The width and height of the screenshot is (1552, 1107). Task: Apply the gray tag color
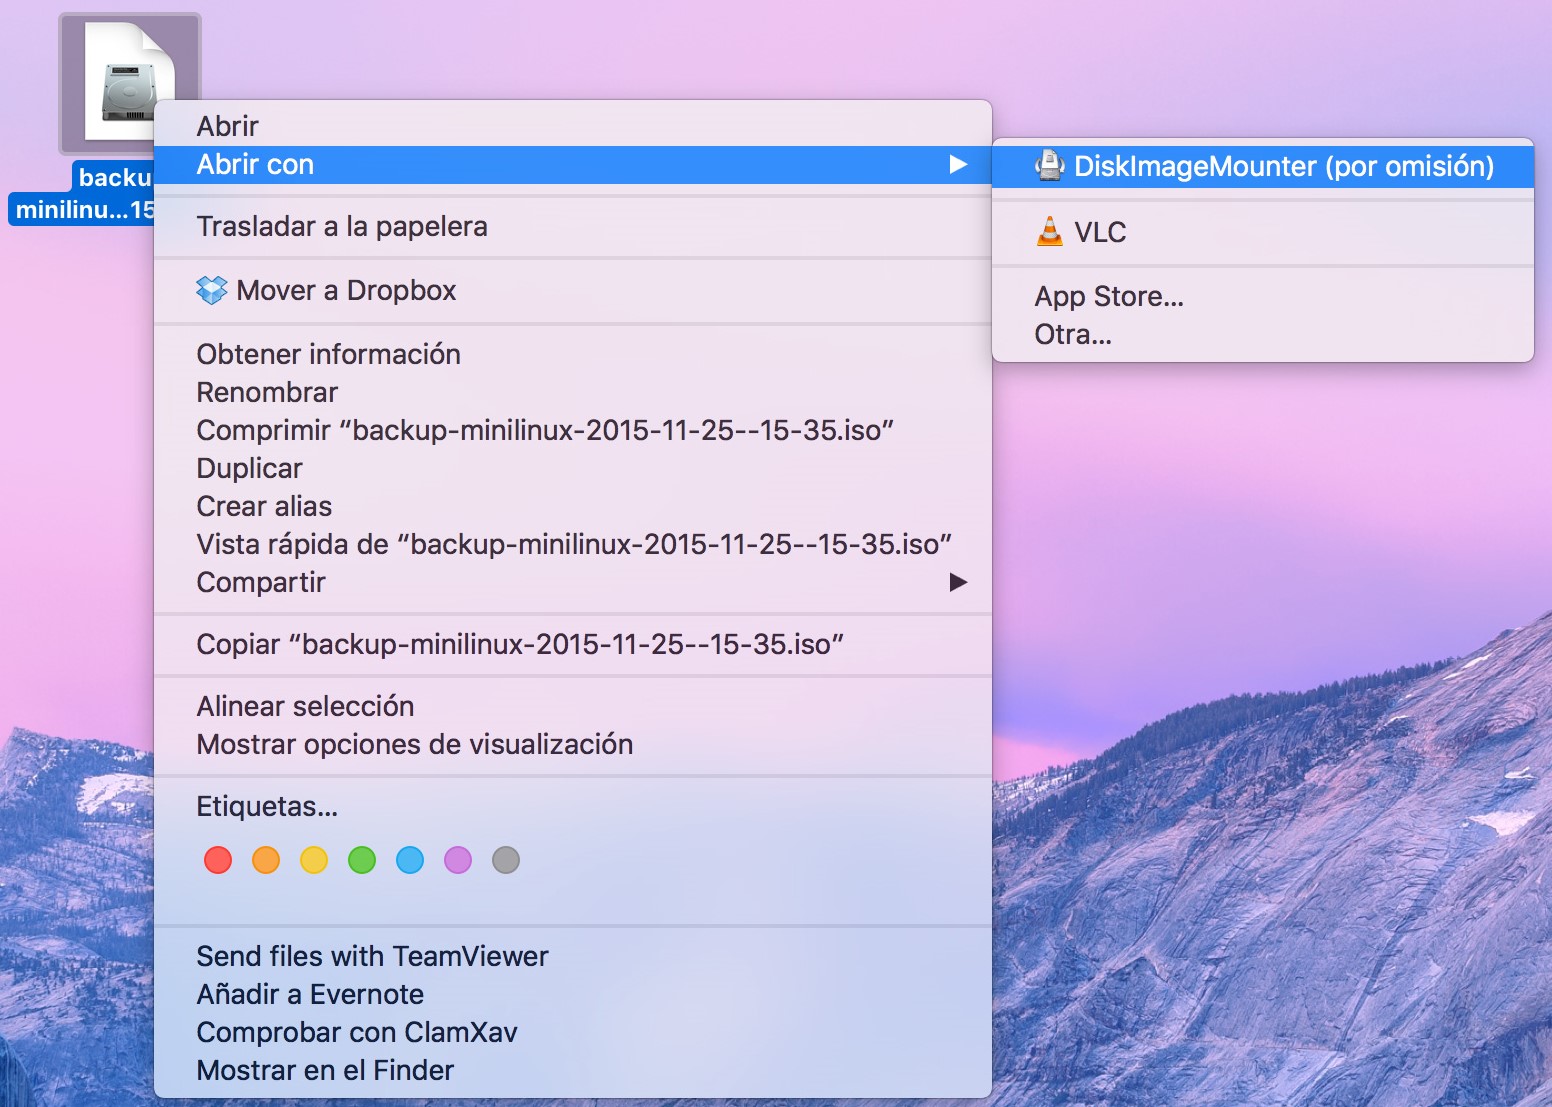[x=506, y=860]
